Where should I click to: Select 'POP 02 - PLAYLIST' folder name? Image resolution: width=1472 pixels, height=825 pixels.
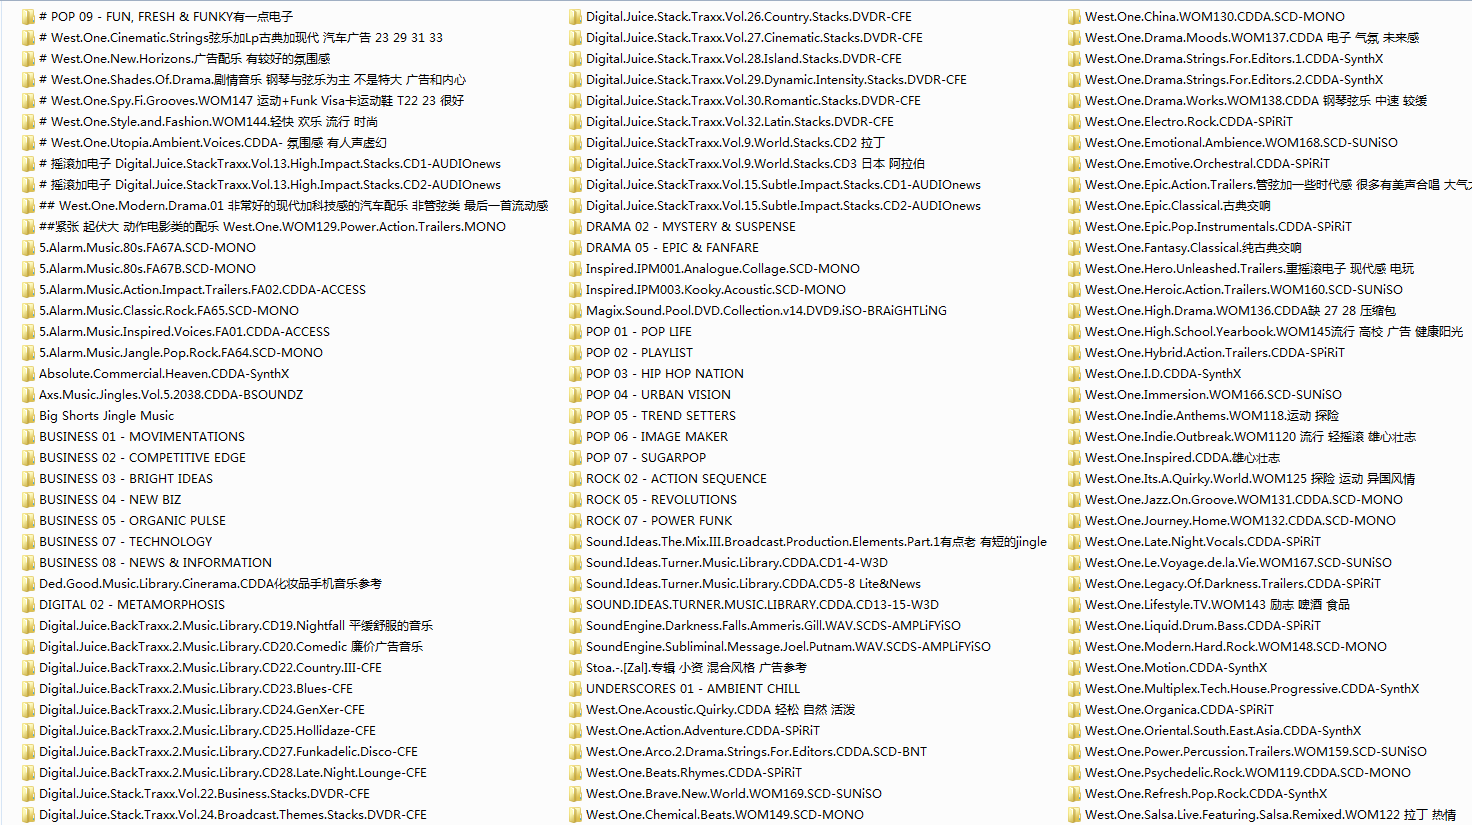(639, 353)
